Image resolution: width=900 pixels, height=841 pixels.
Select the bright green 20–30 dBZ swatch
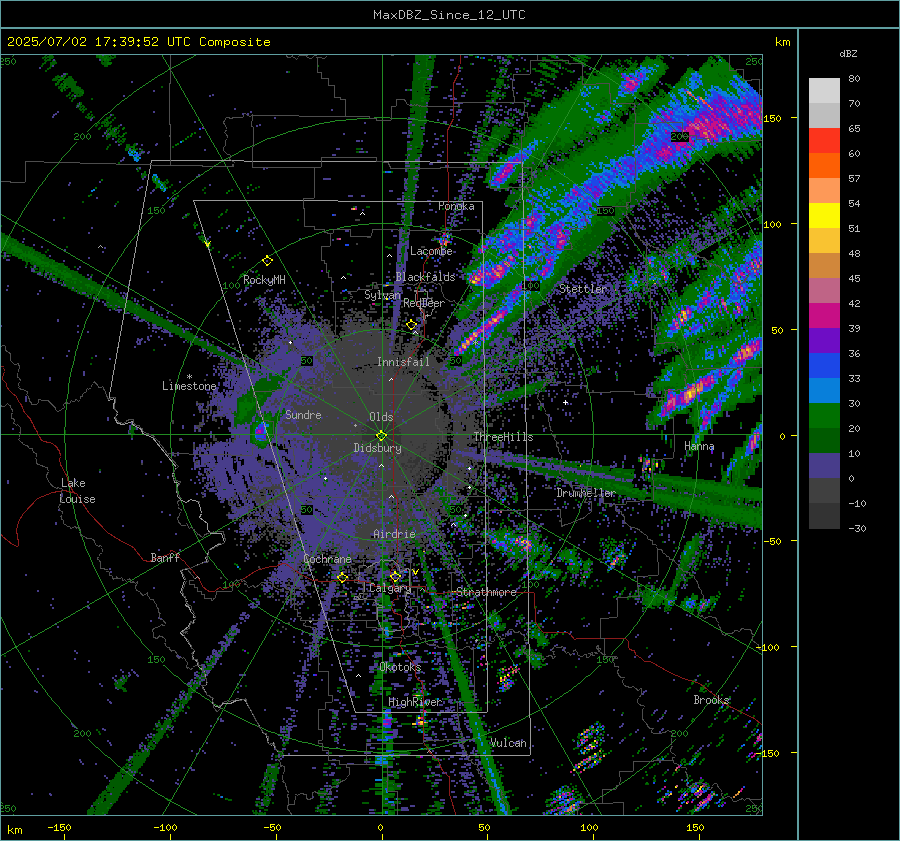(824, 416)
